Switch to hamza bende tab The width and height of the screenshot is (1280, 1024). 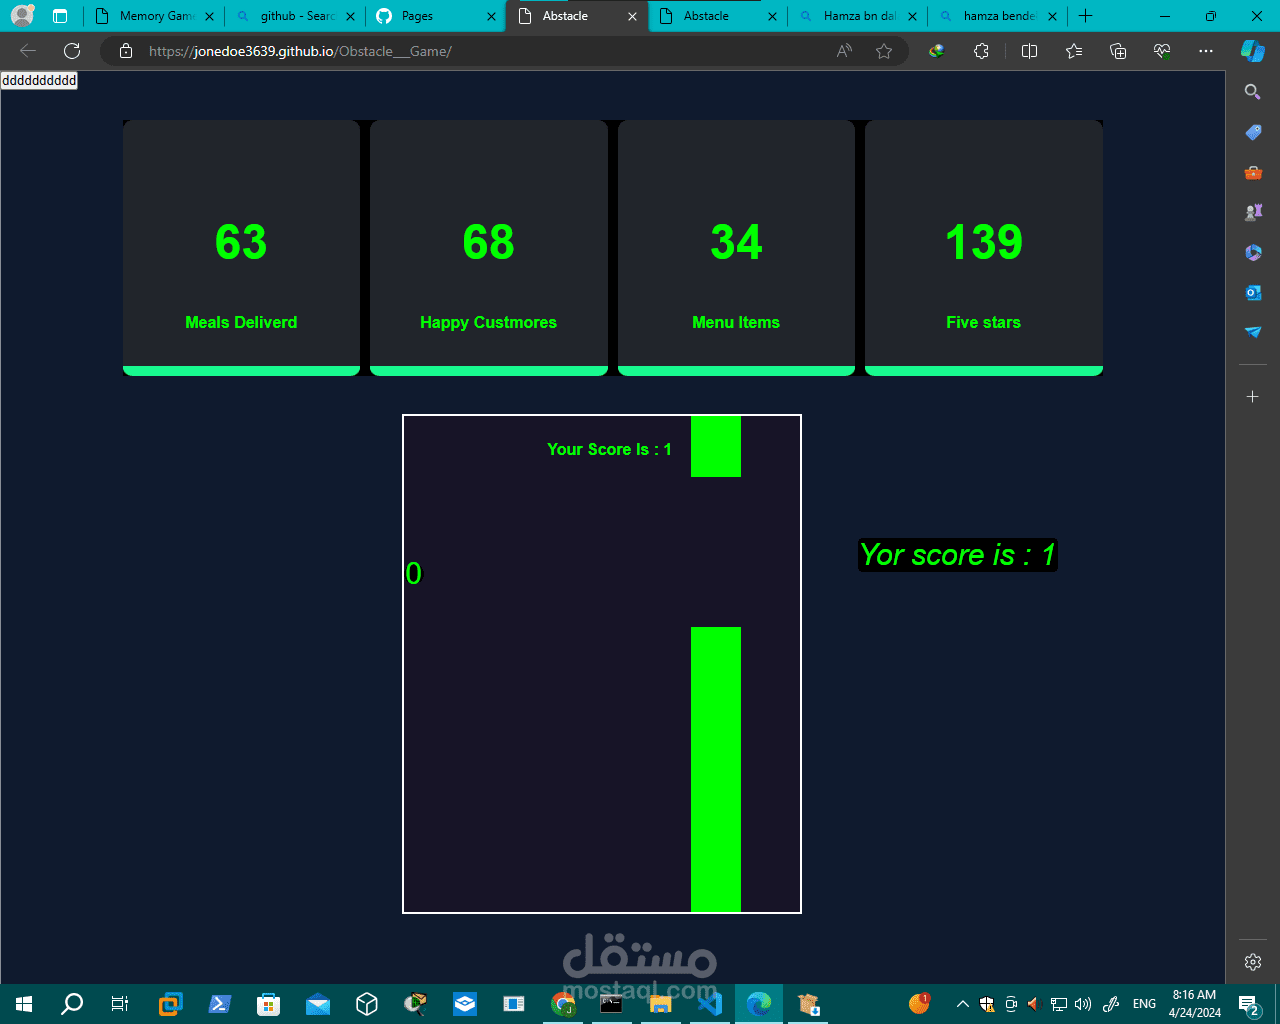click(x=999, y=16)
